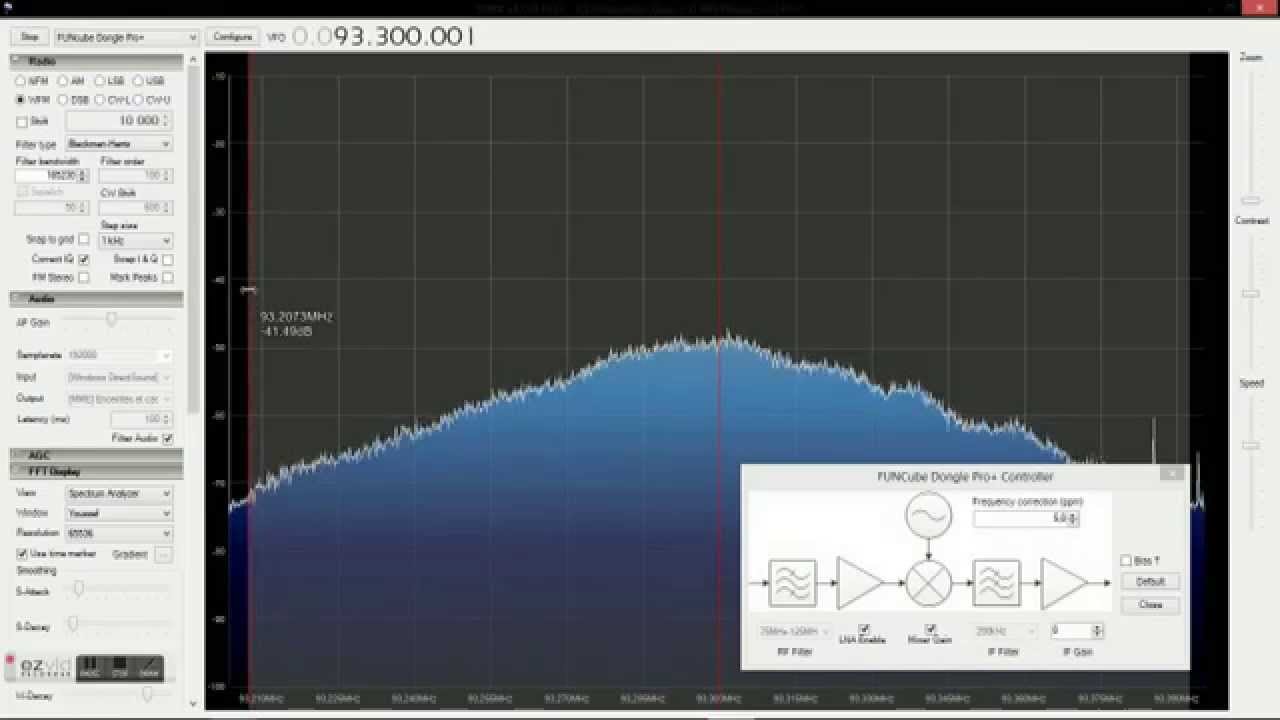
Task: Click the Shift value field showing 10 000
Action: click(x=118, y=121)
